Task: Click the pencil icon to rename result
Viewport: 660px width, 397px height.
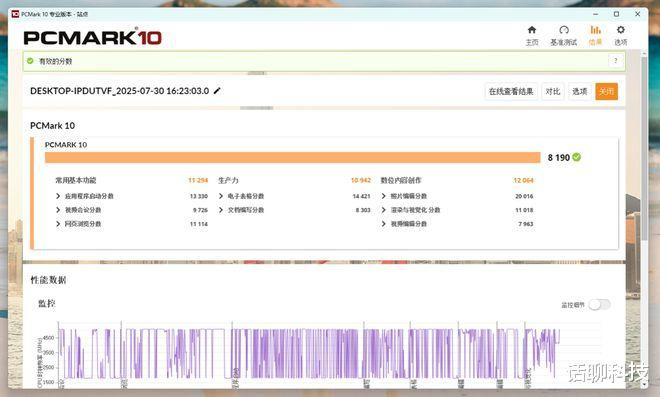Action: [x=217, y=91]
